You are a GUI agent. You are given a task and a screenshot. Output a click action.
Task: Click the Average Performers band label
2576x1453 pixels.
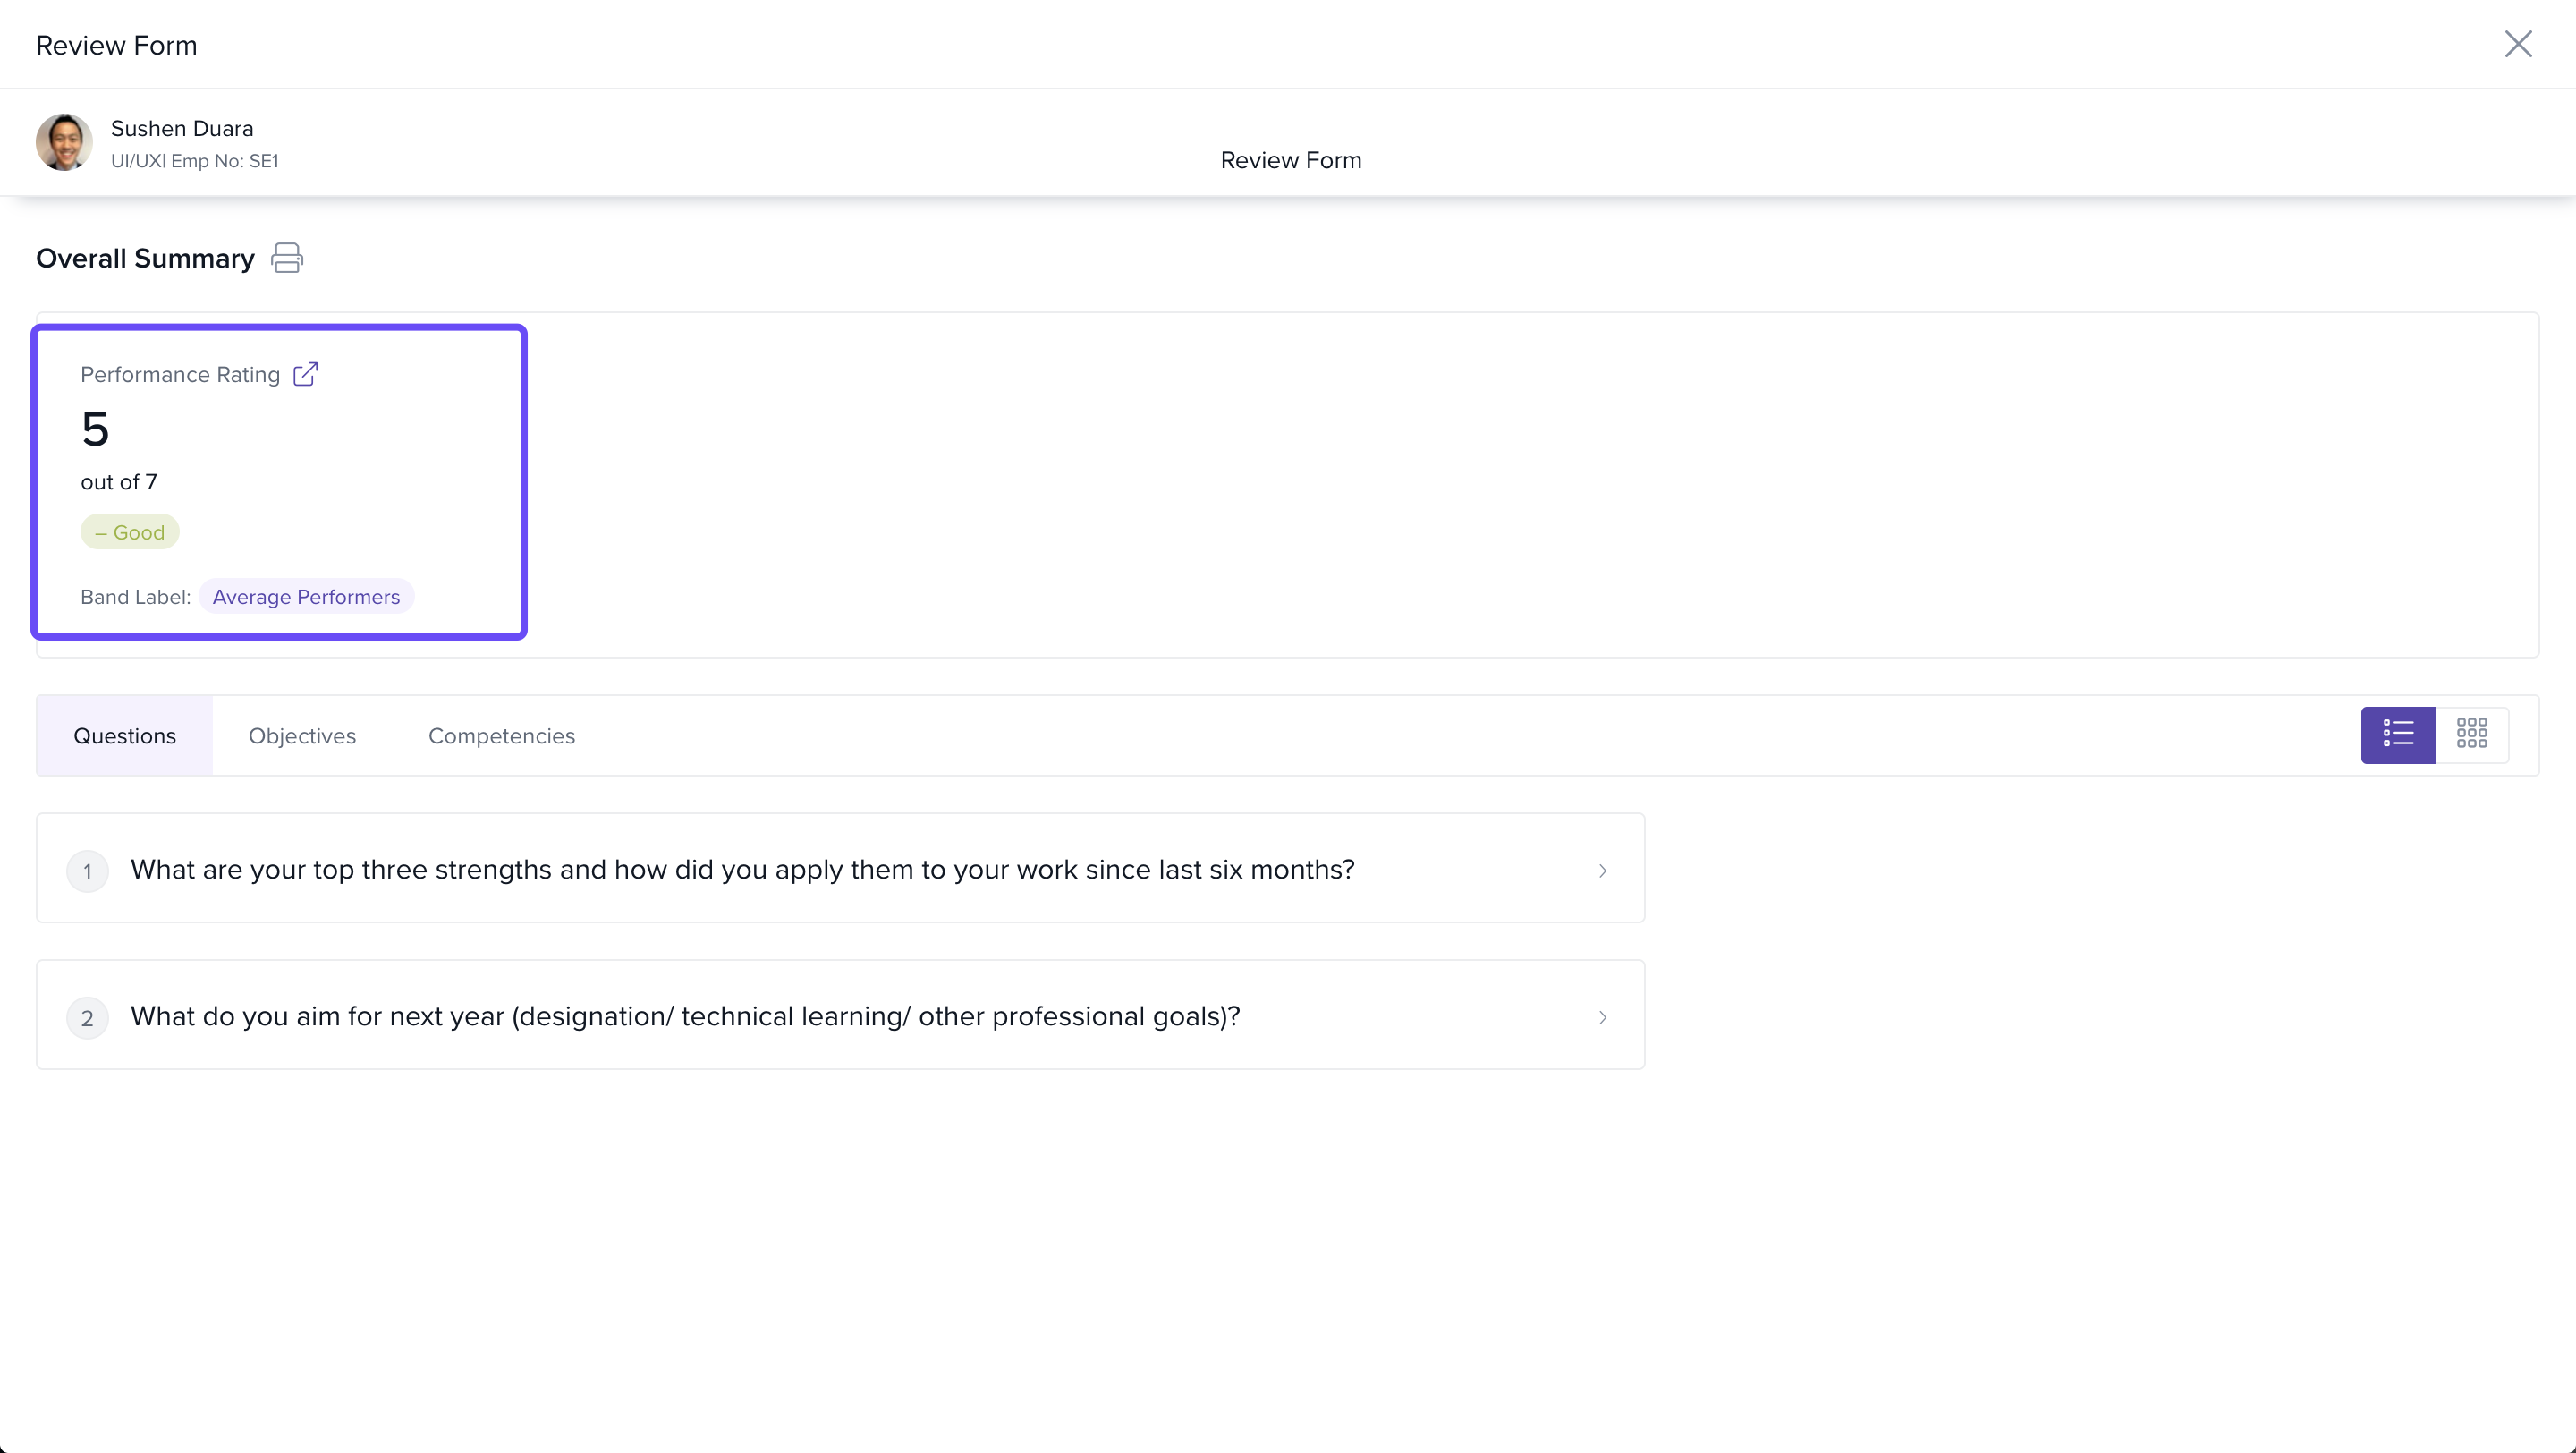[306, 597]
